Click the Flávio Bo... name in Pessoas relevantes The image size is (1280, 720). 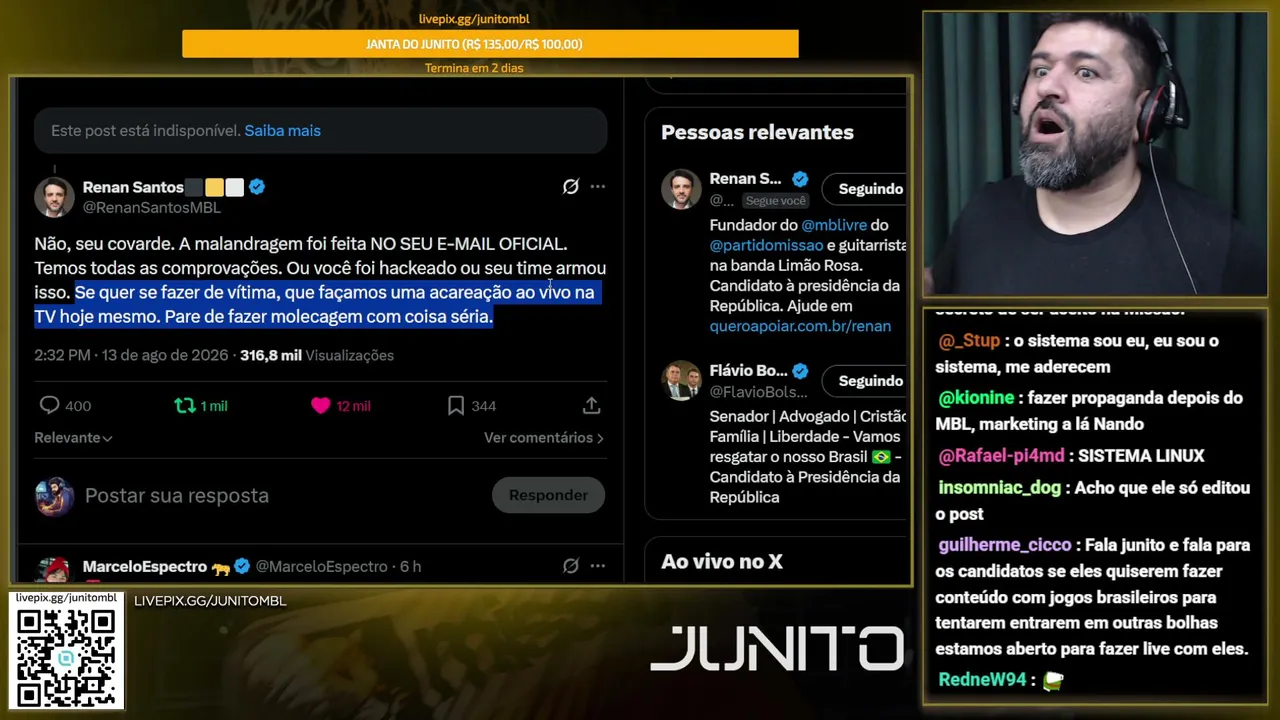748,370
